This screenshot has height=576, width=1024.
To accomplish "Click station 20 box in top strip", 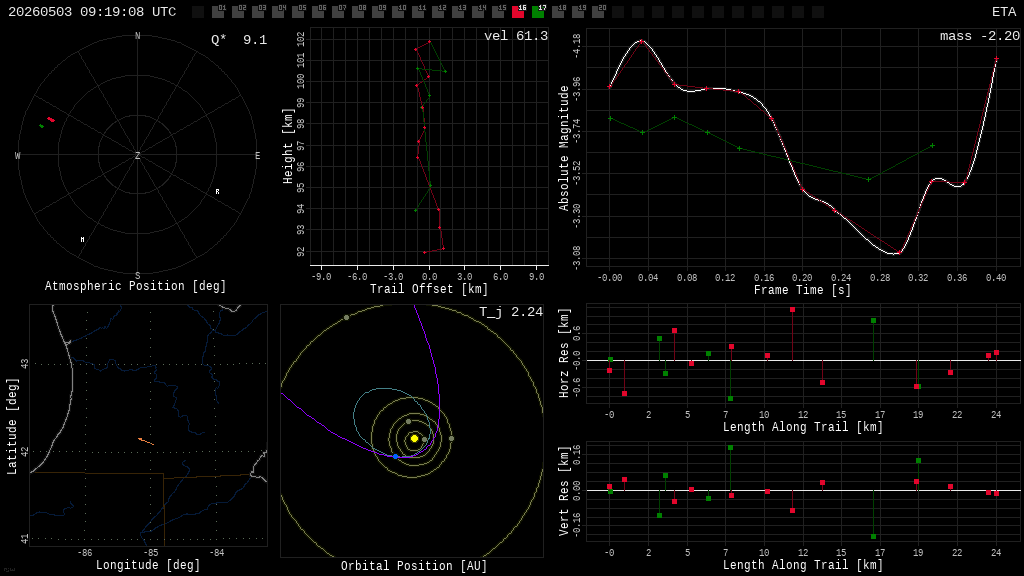I will click(x=598, y=11).
